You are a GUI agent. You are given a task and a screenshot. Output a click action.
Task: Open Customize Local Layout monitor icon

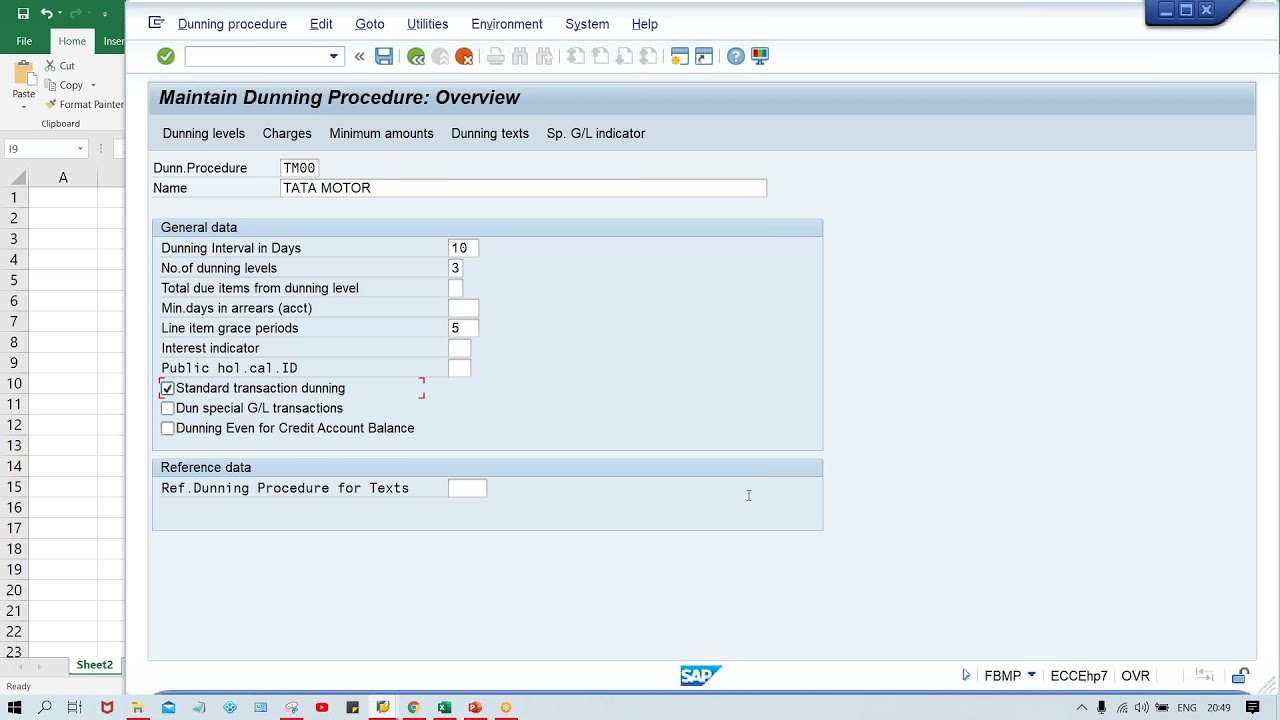coord(760,56)
